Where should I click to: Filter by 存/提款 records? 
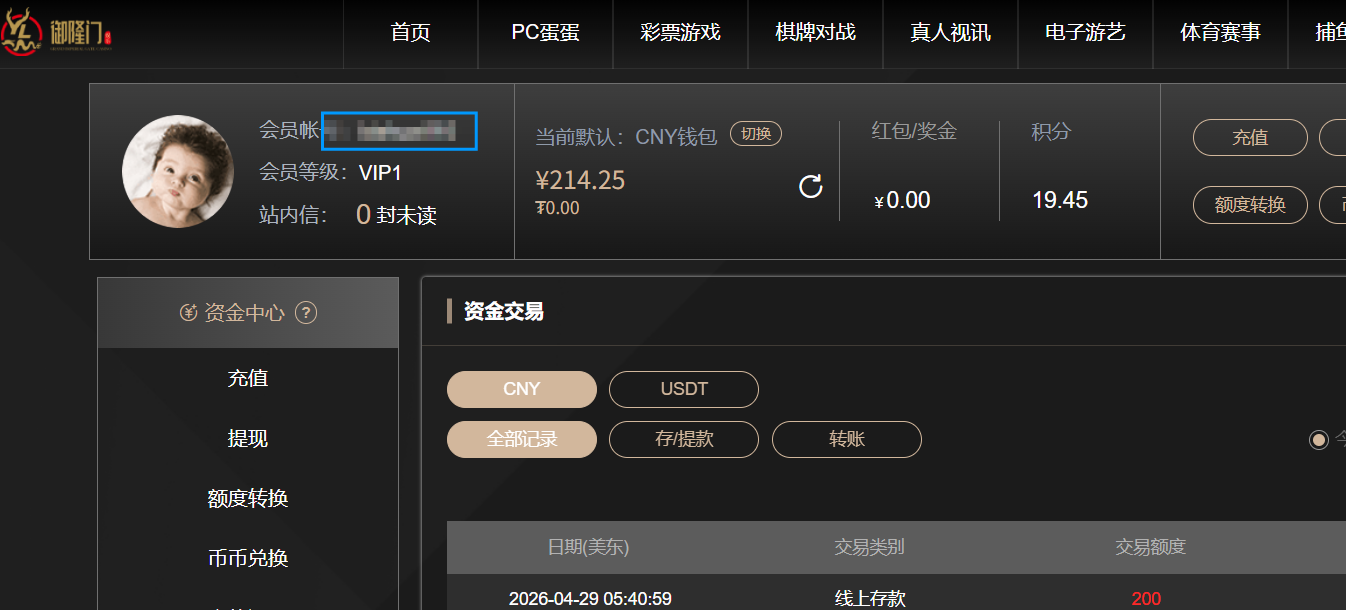[x=684, y=439]
